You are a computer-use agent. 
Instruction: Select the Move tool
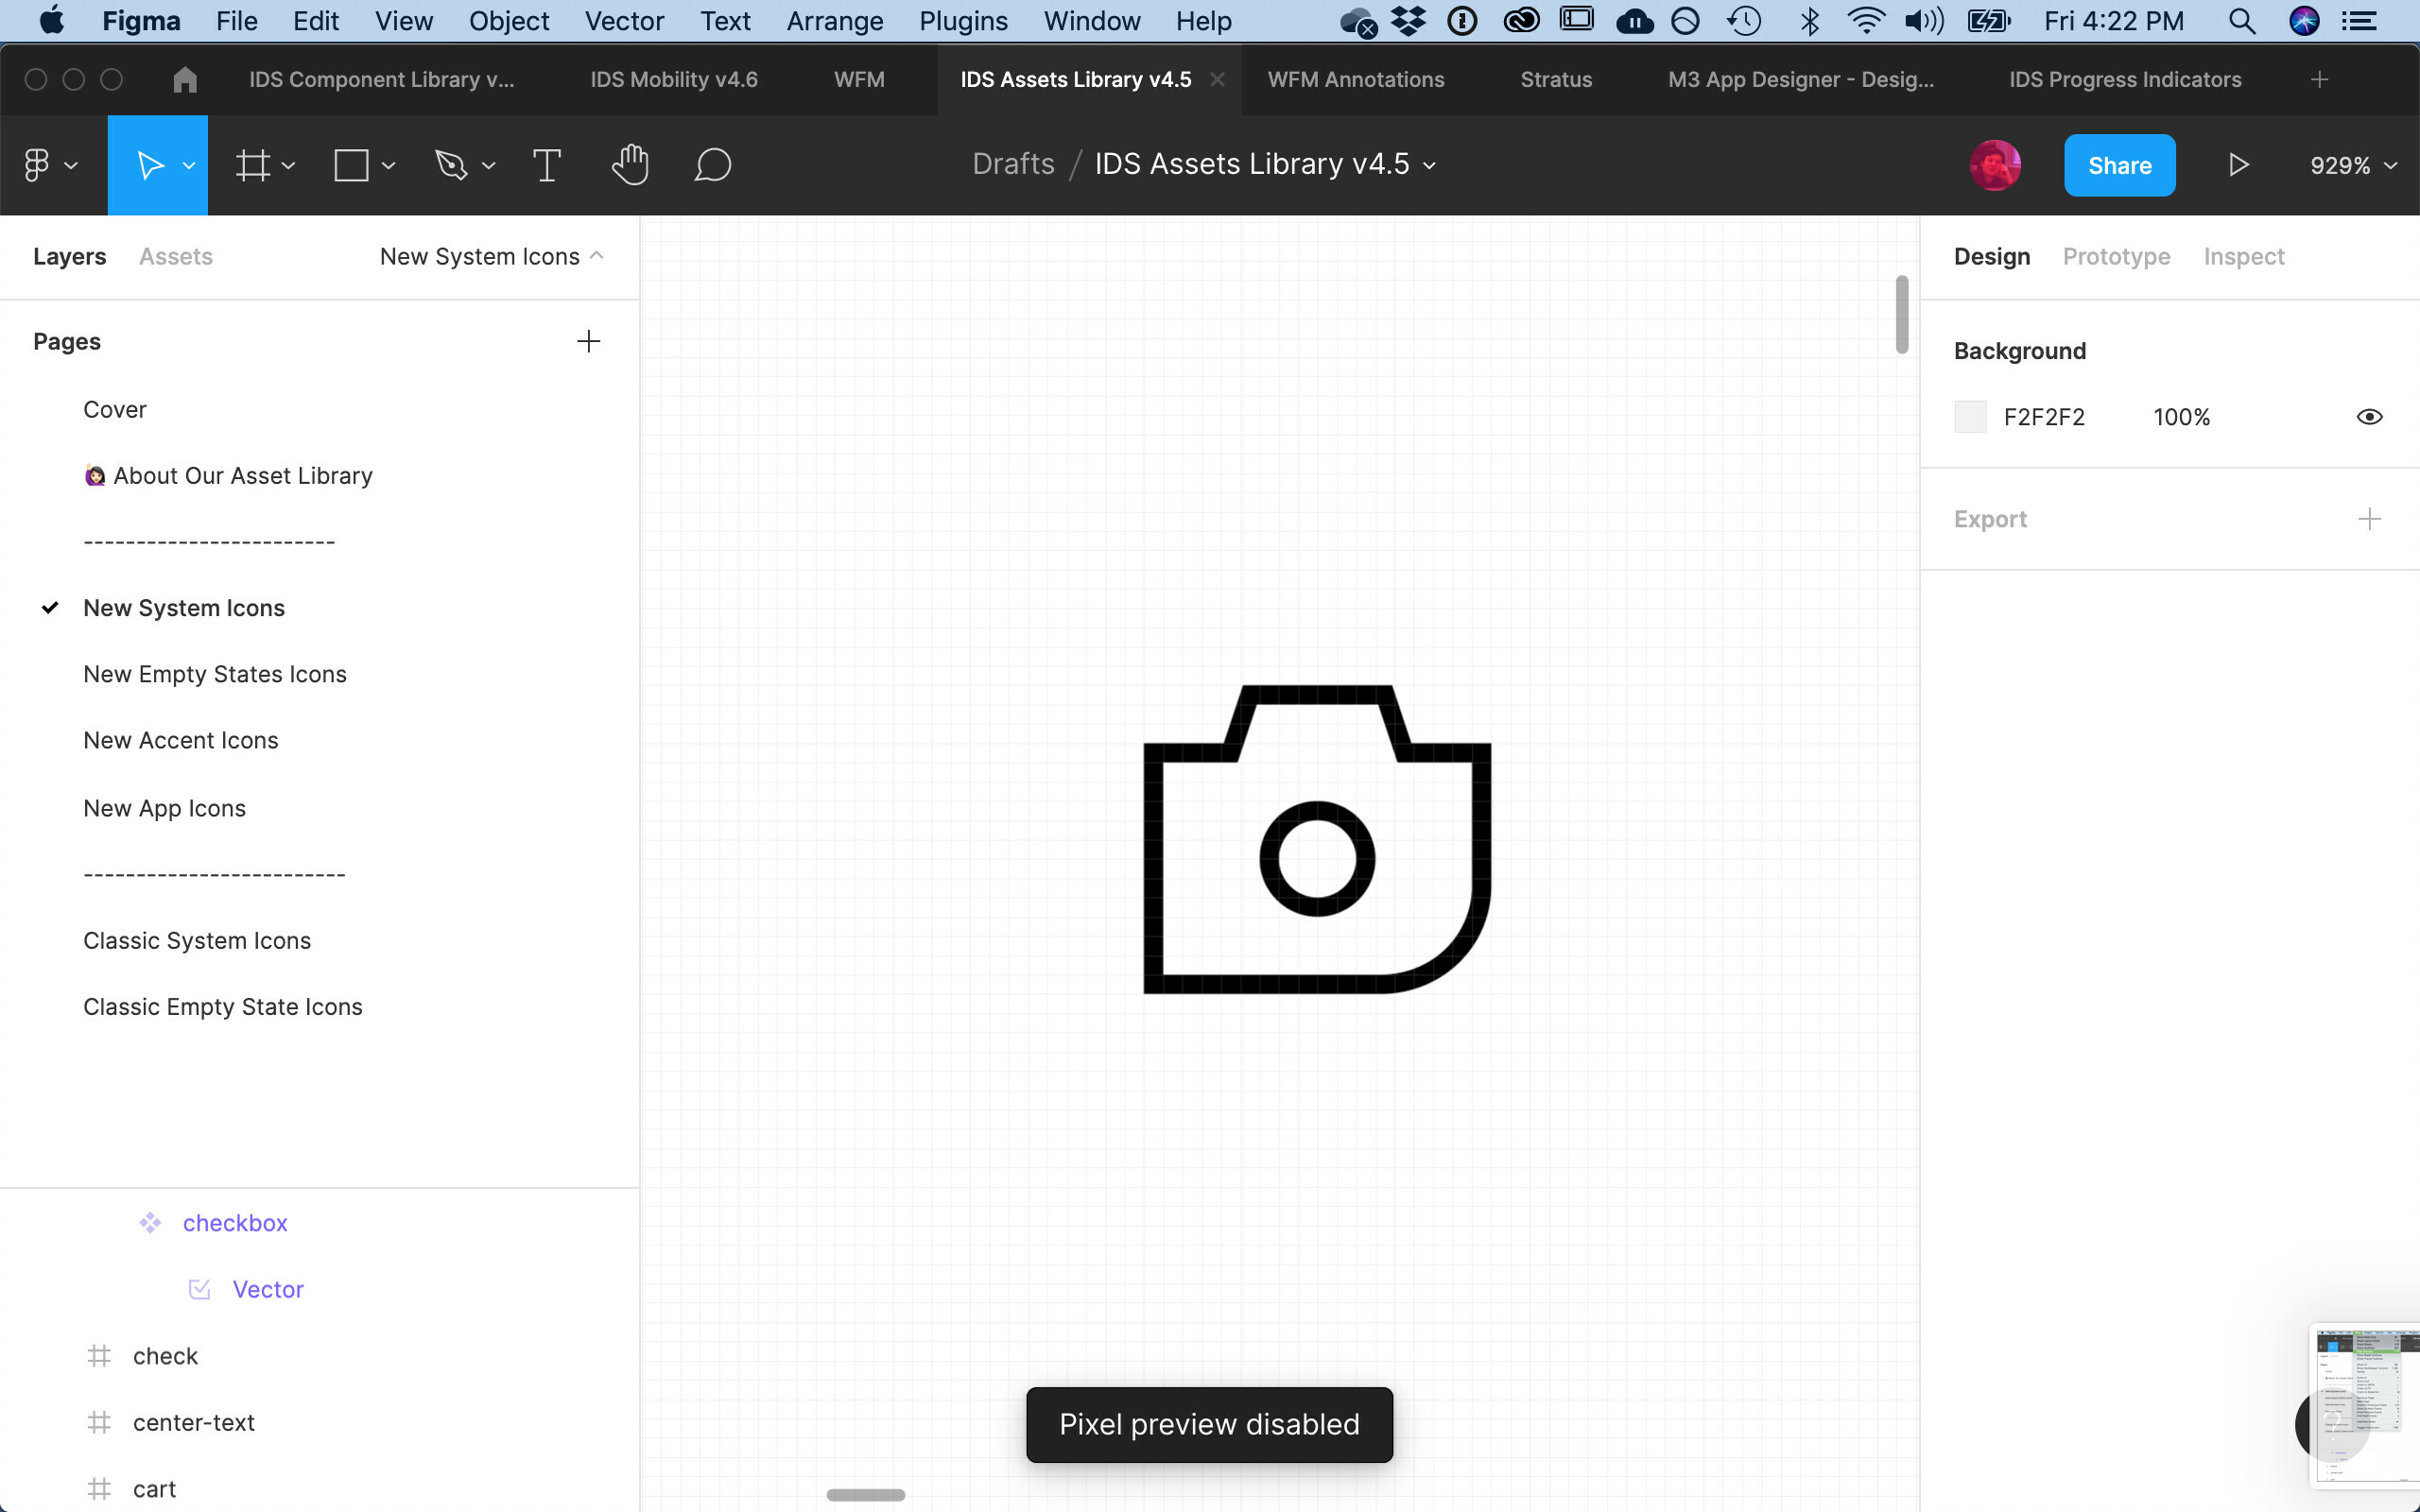pos(150,165)
